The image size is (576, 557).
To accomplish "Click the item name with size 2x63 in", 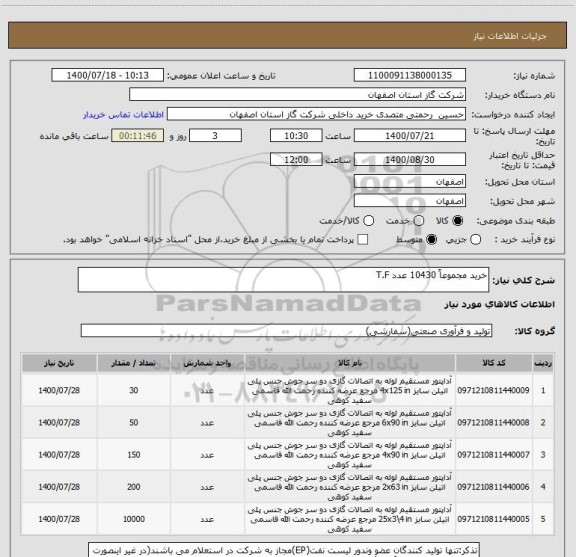I will pos(350,487).
